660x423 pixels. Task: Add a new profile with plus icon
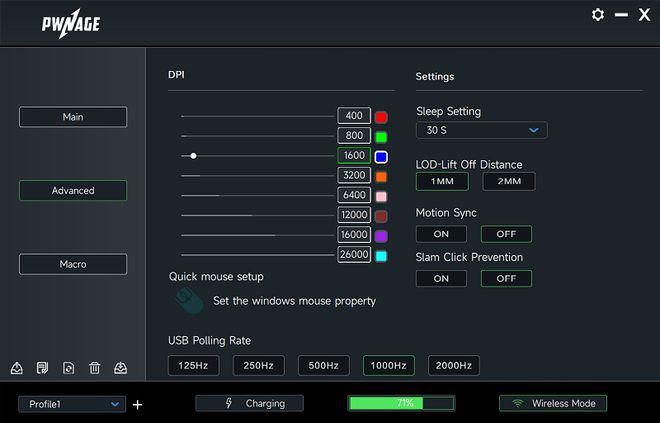click(x=137, y=404)
